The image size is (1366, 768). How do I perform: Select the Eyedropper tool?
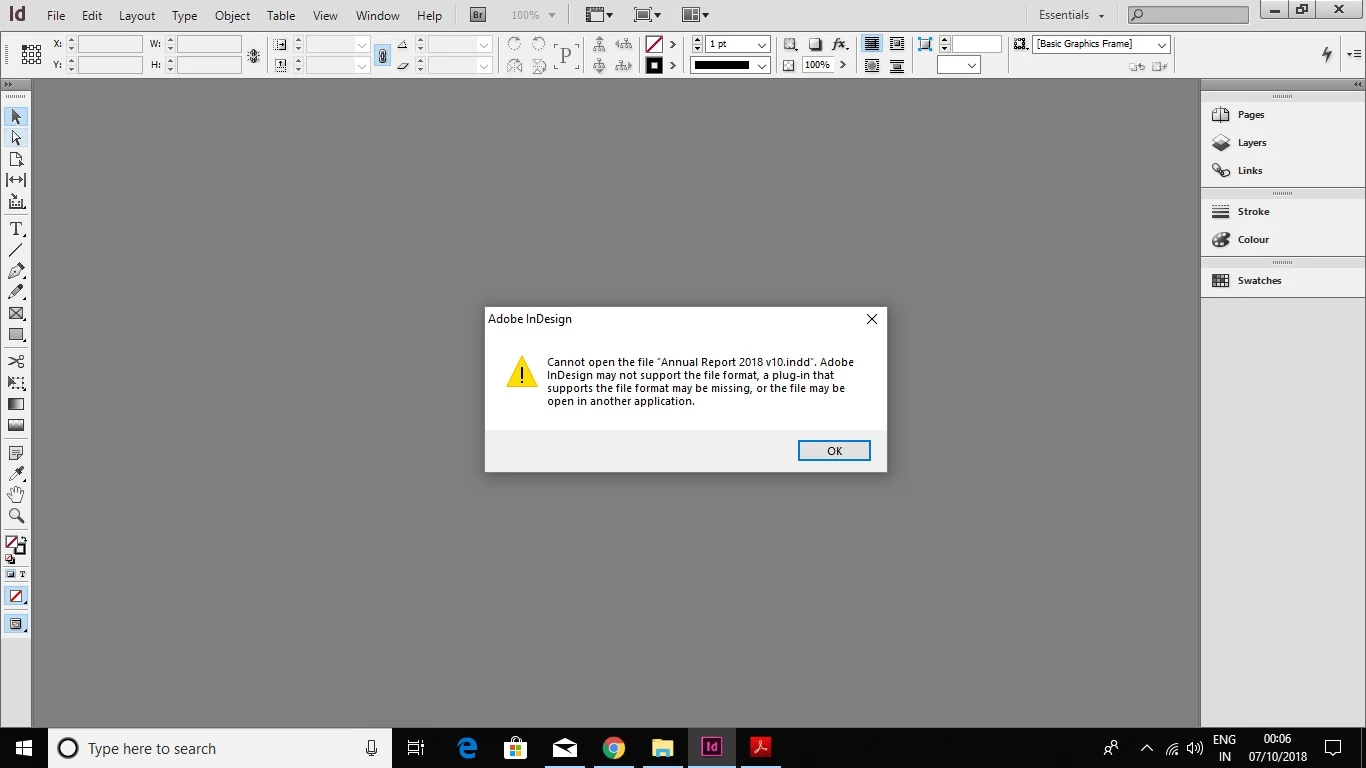coord(16,474)
